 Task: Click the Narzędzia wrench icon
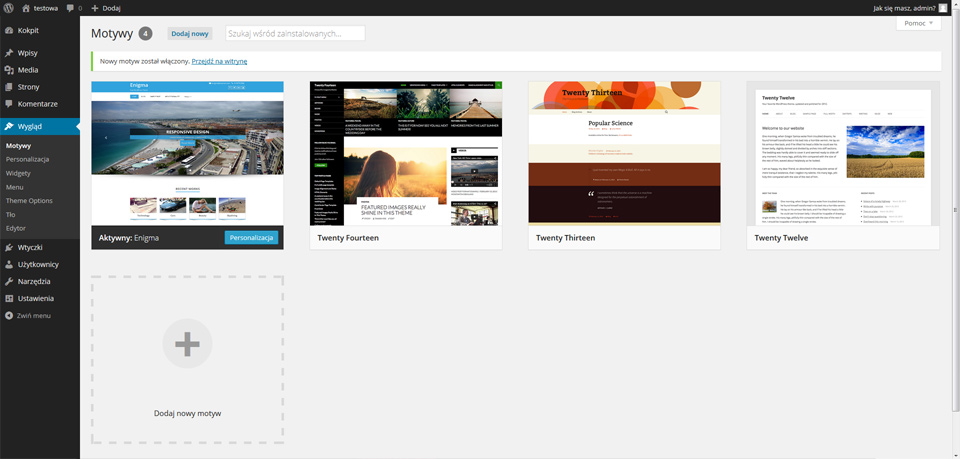[x=9, y=282]
